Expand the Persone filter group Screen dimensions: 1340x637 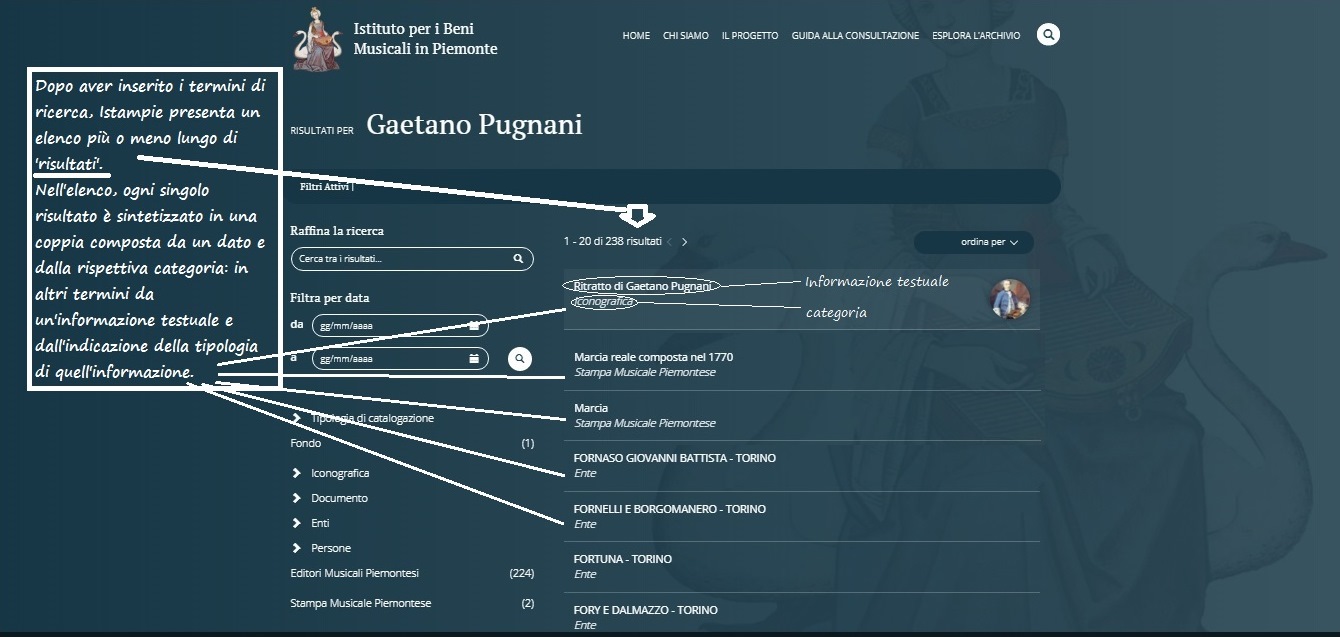point(297,548)
